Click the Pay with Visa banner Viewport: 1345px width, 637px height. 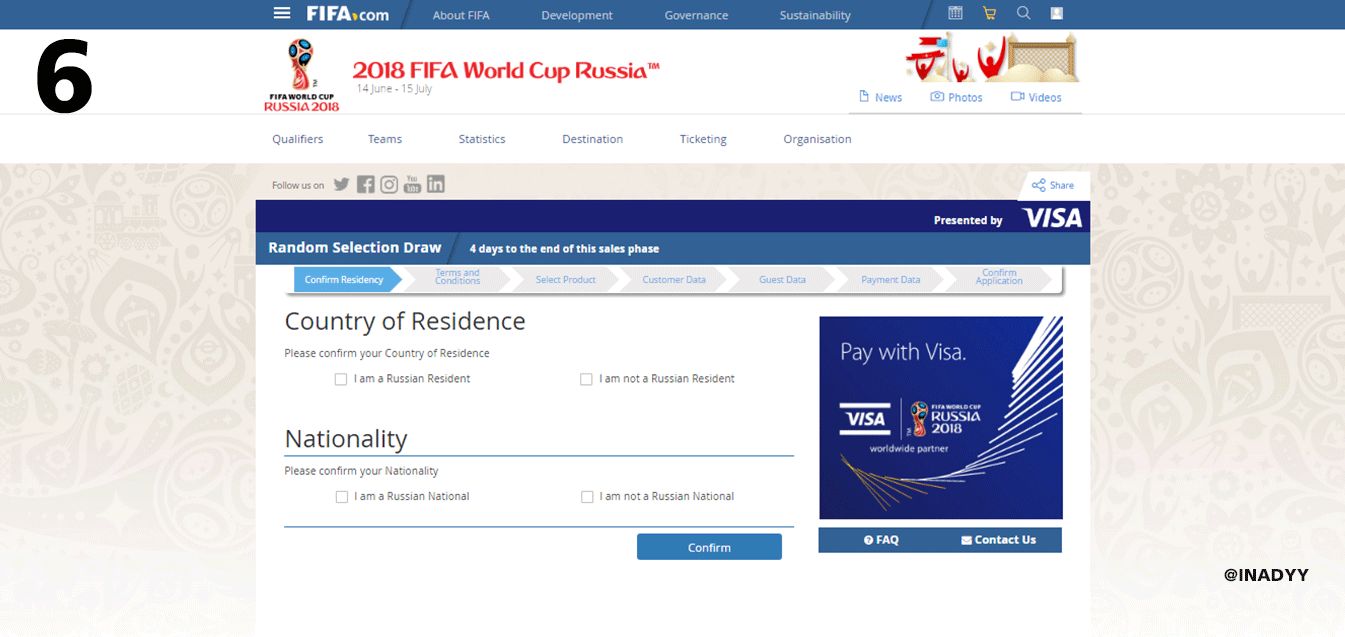940,417
